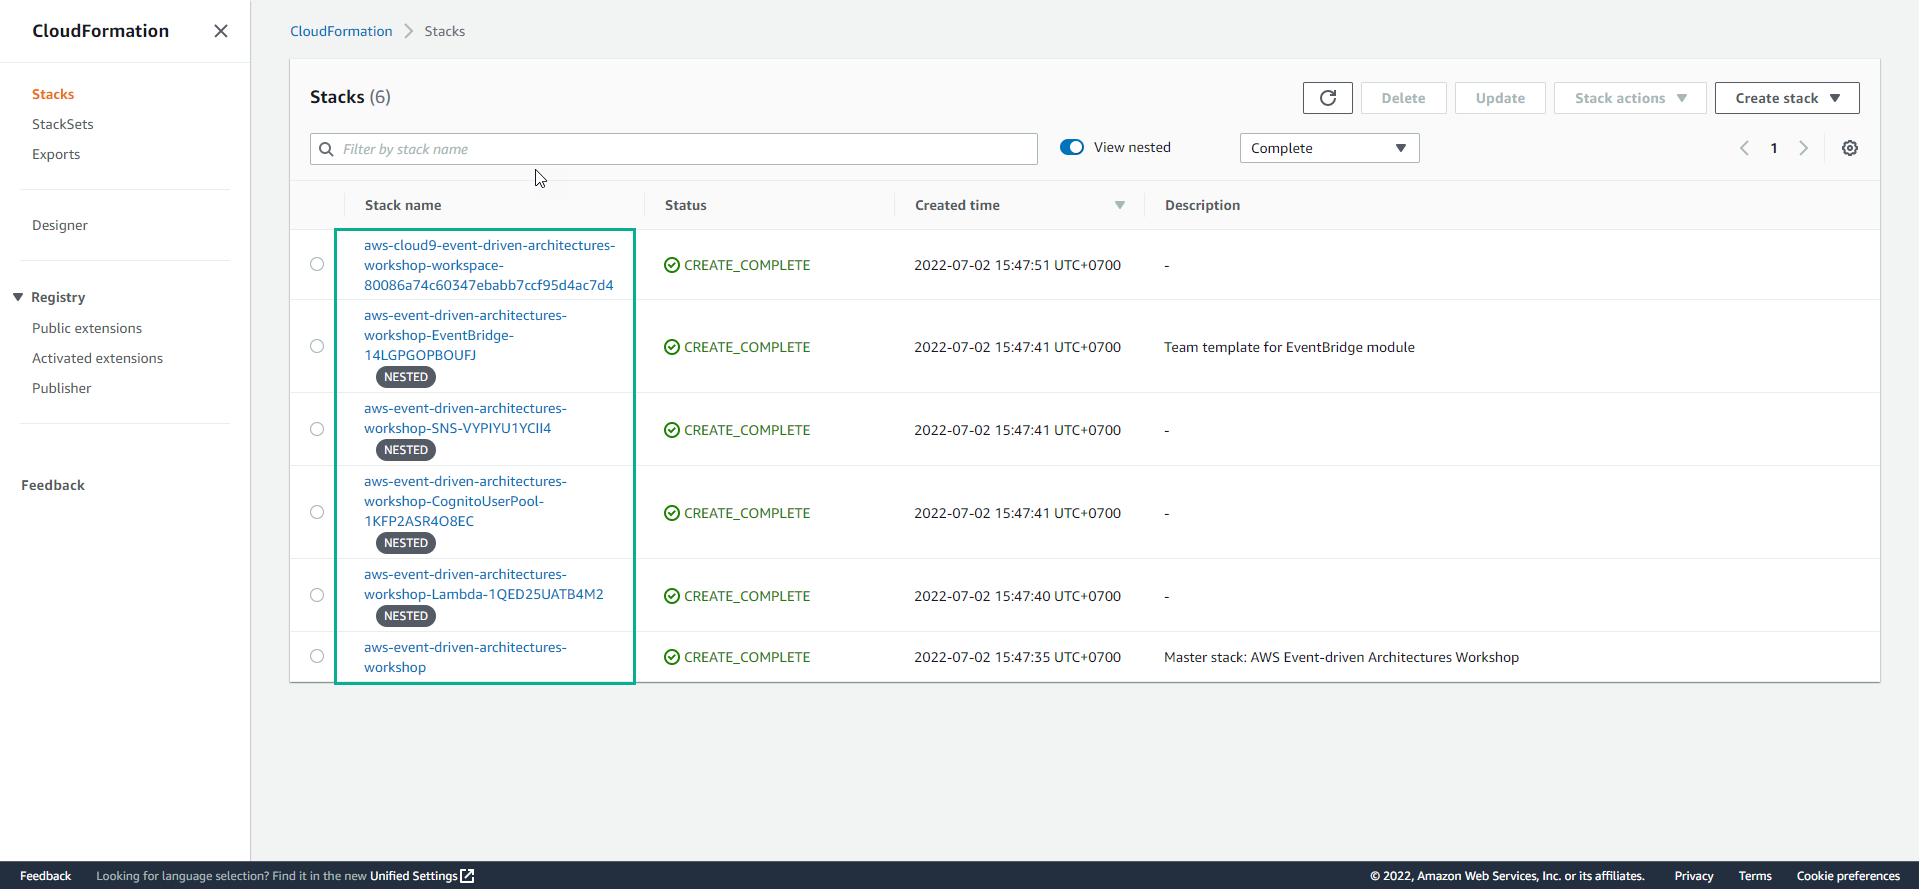Open the Terms link in footer

point(1755,876)
